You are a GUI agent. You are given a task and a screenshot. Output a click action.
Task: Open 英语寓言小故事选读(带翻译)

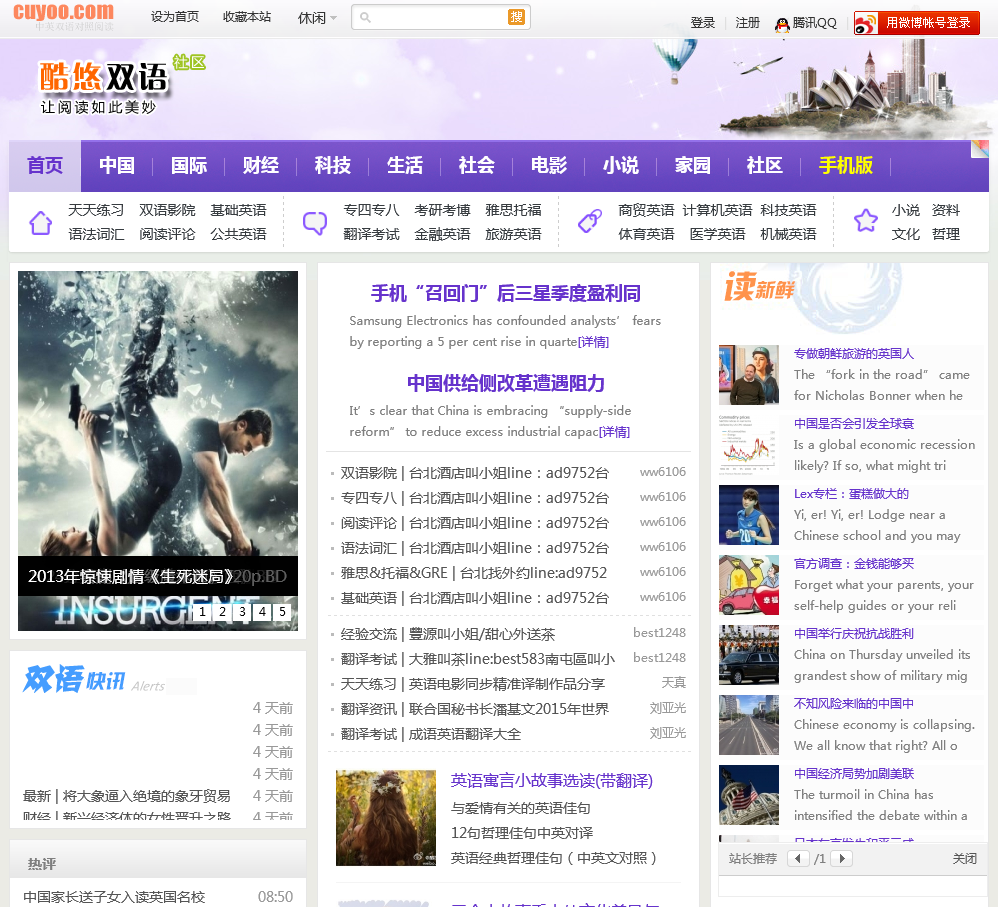tap(552, 781)
